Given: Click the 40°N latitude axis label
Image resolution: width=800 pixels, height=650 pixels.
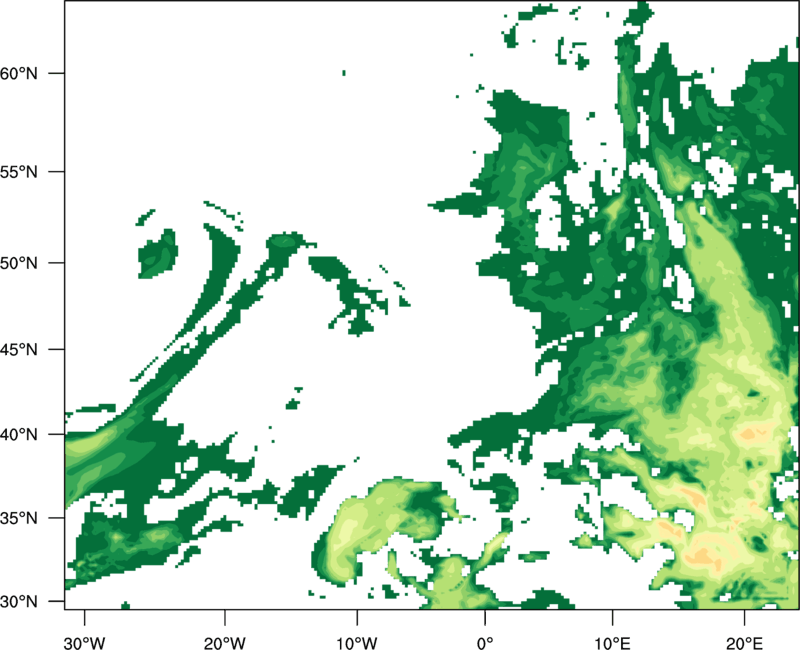Looking at the screenshot, I should (x=19, y=435).
